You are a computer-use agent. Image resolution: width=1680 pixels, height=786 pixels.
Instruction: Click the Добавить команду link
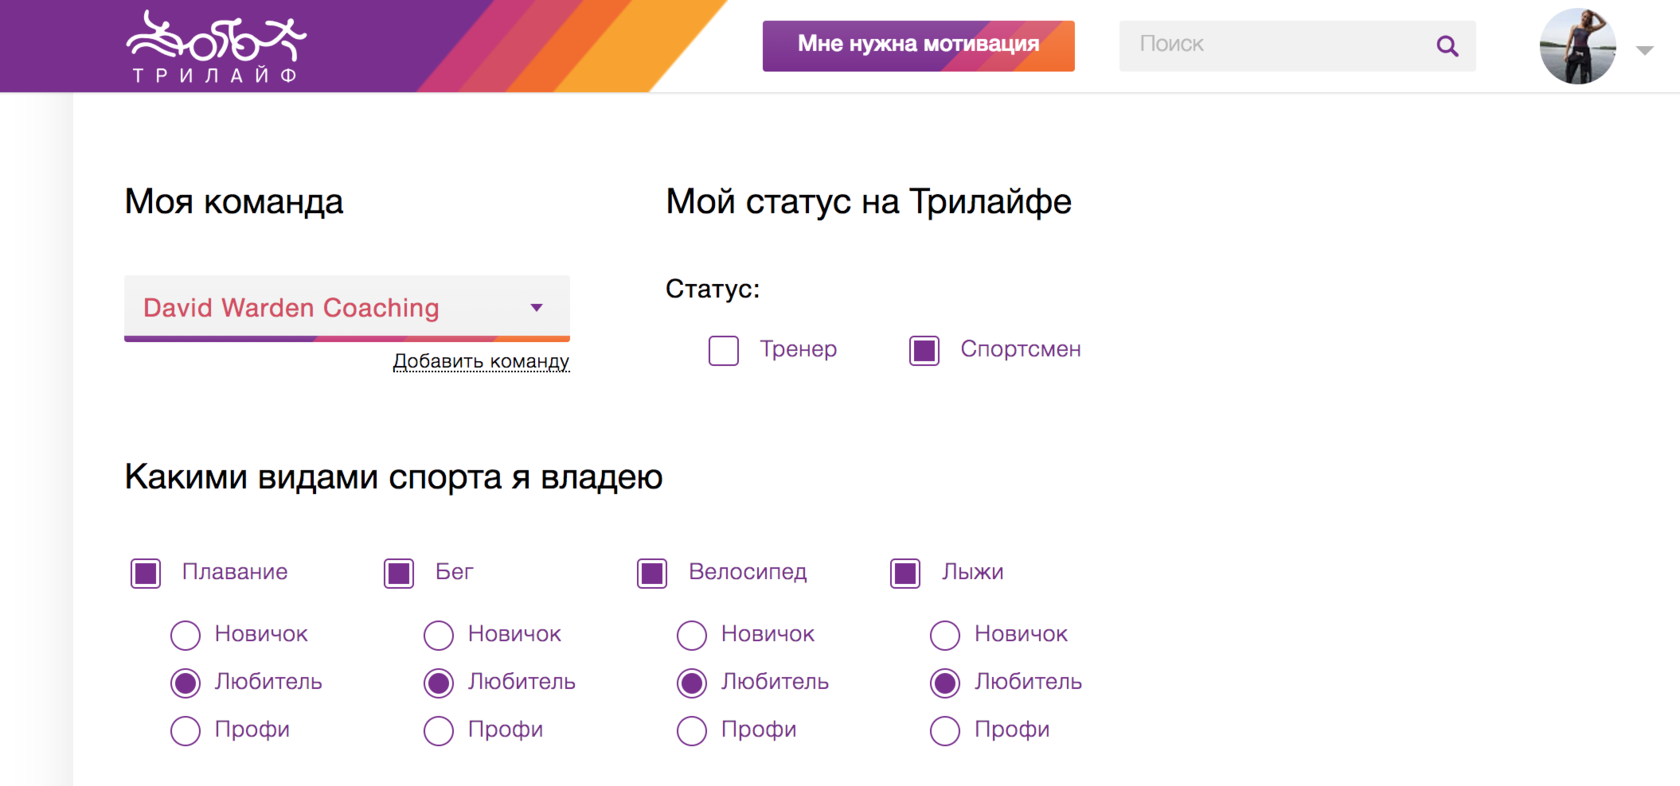tap(481, 361)
